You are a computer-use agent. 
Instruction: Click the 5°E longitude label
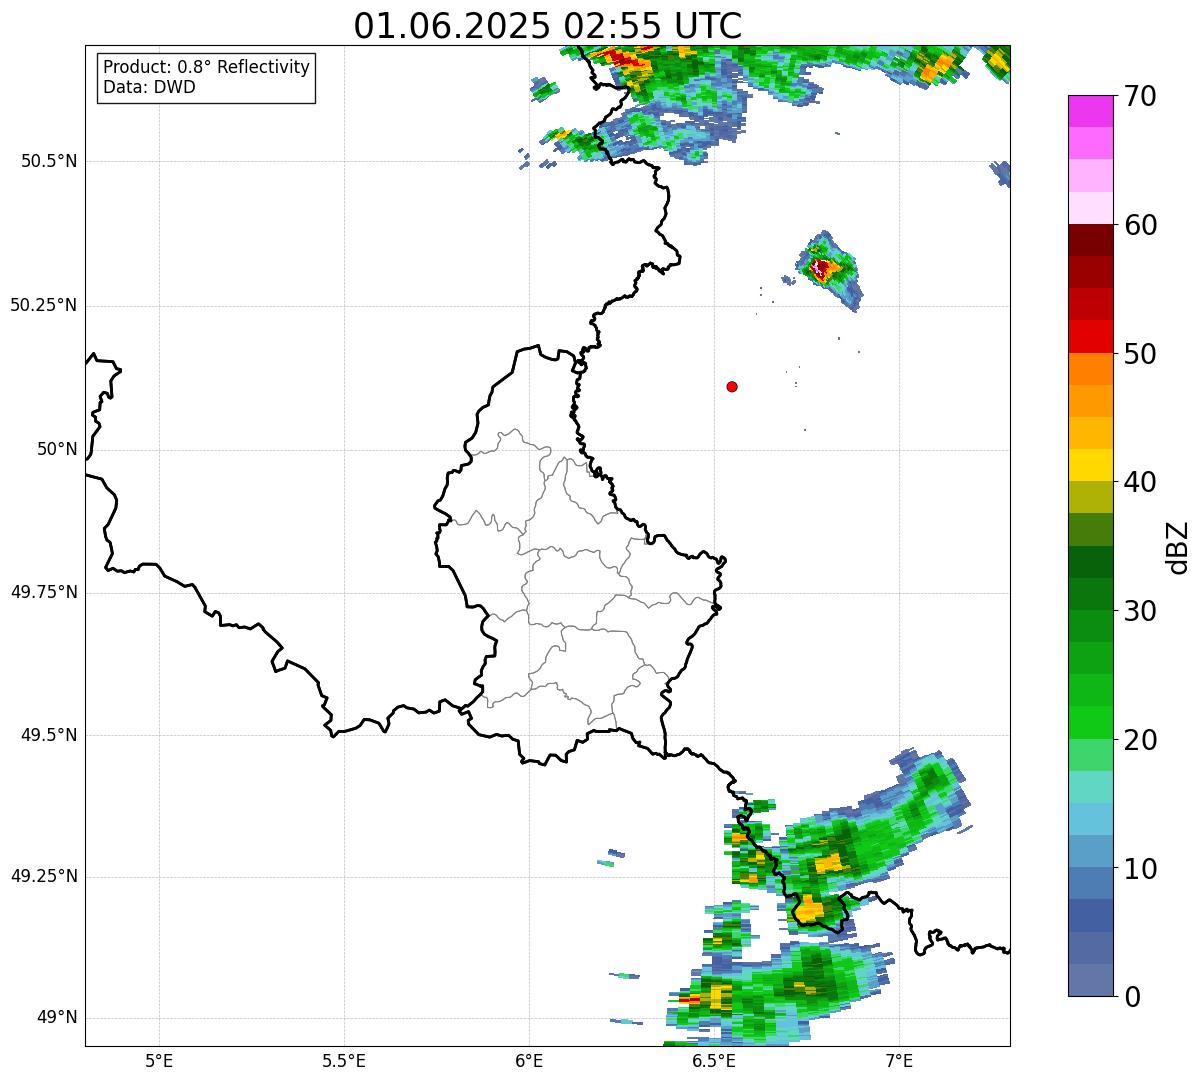159,1061
